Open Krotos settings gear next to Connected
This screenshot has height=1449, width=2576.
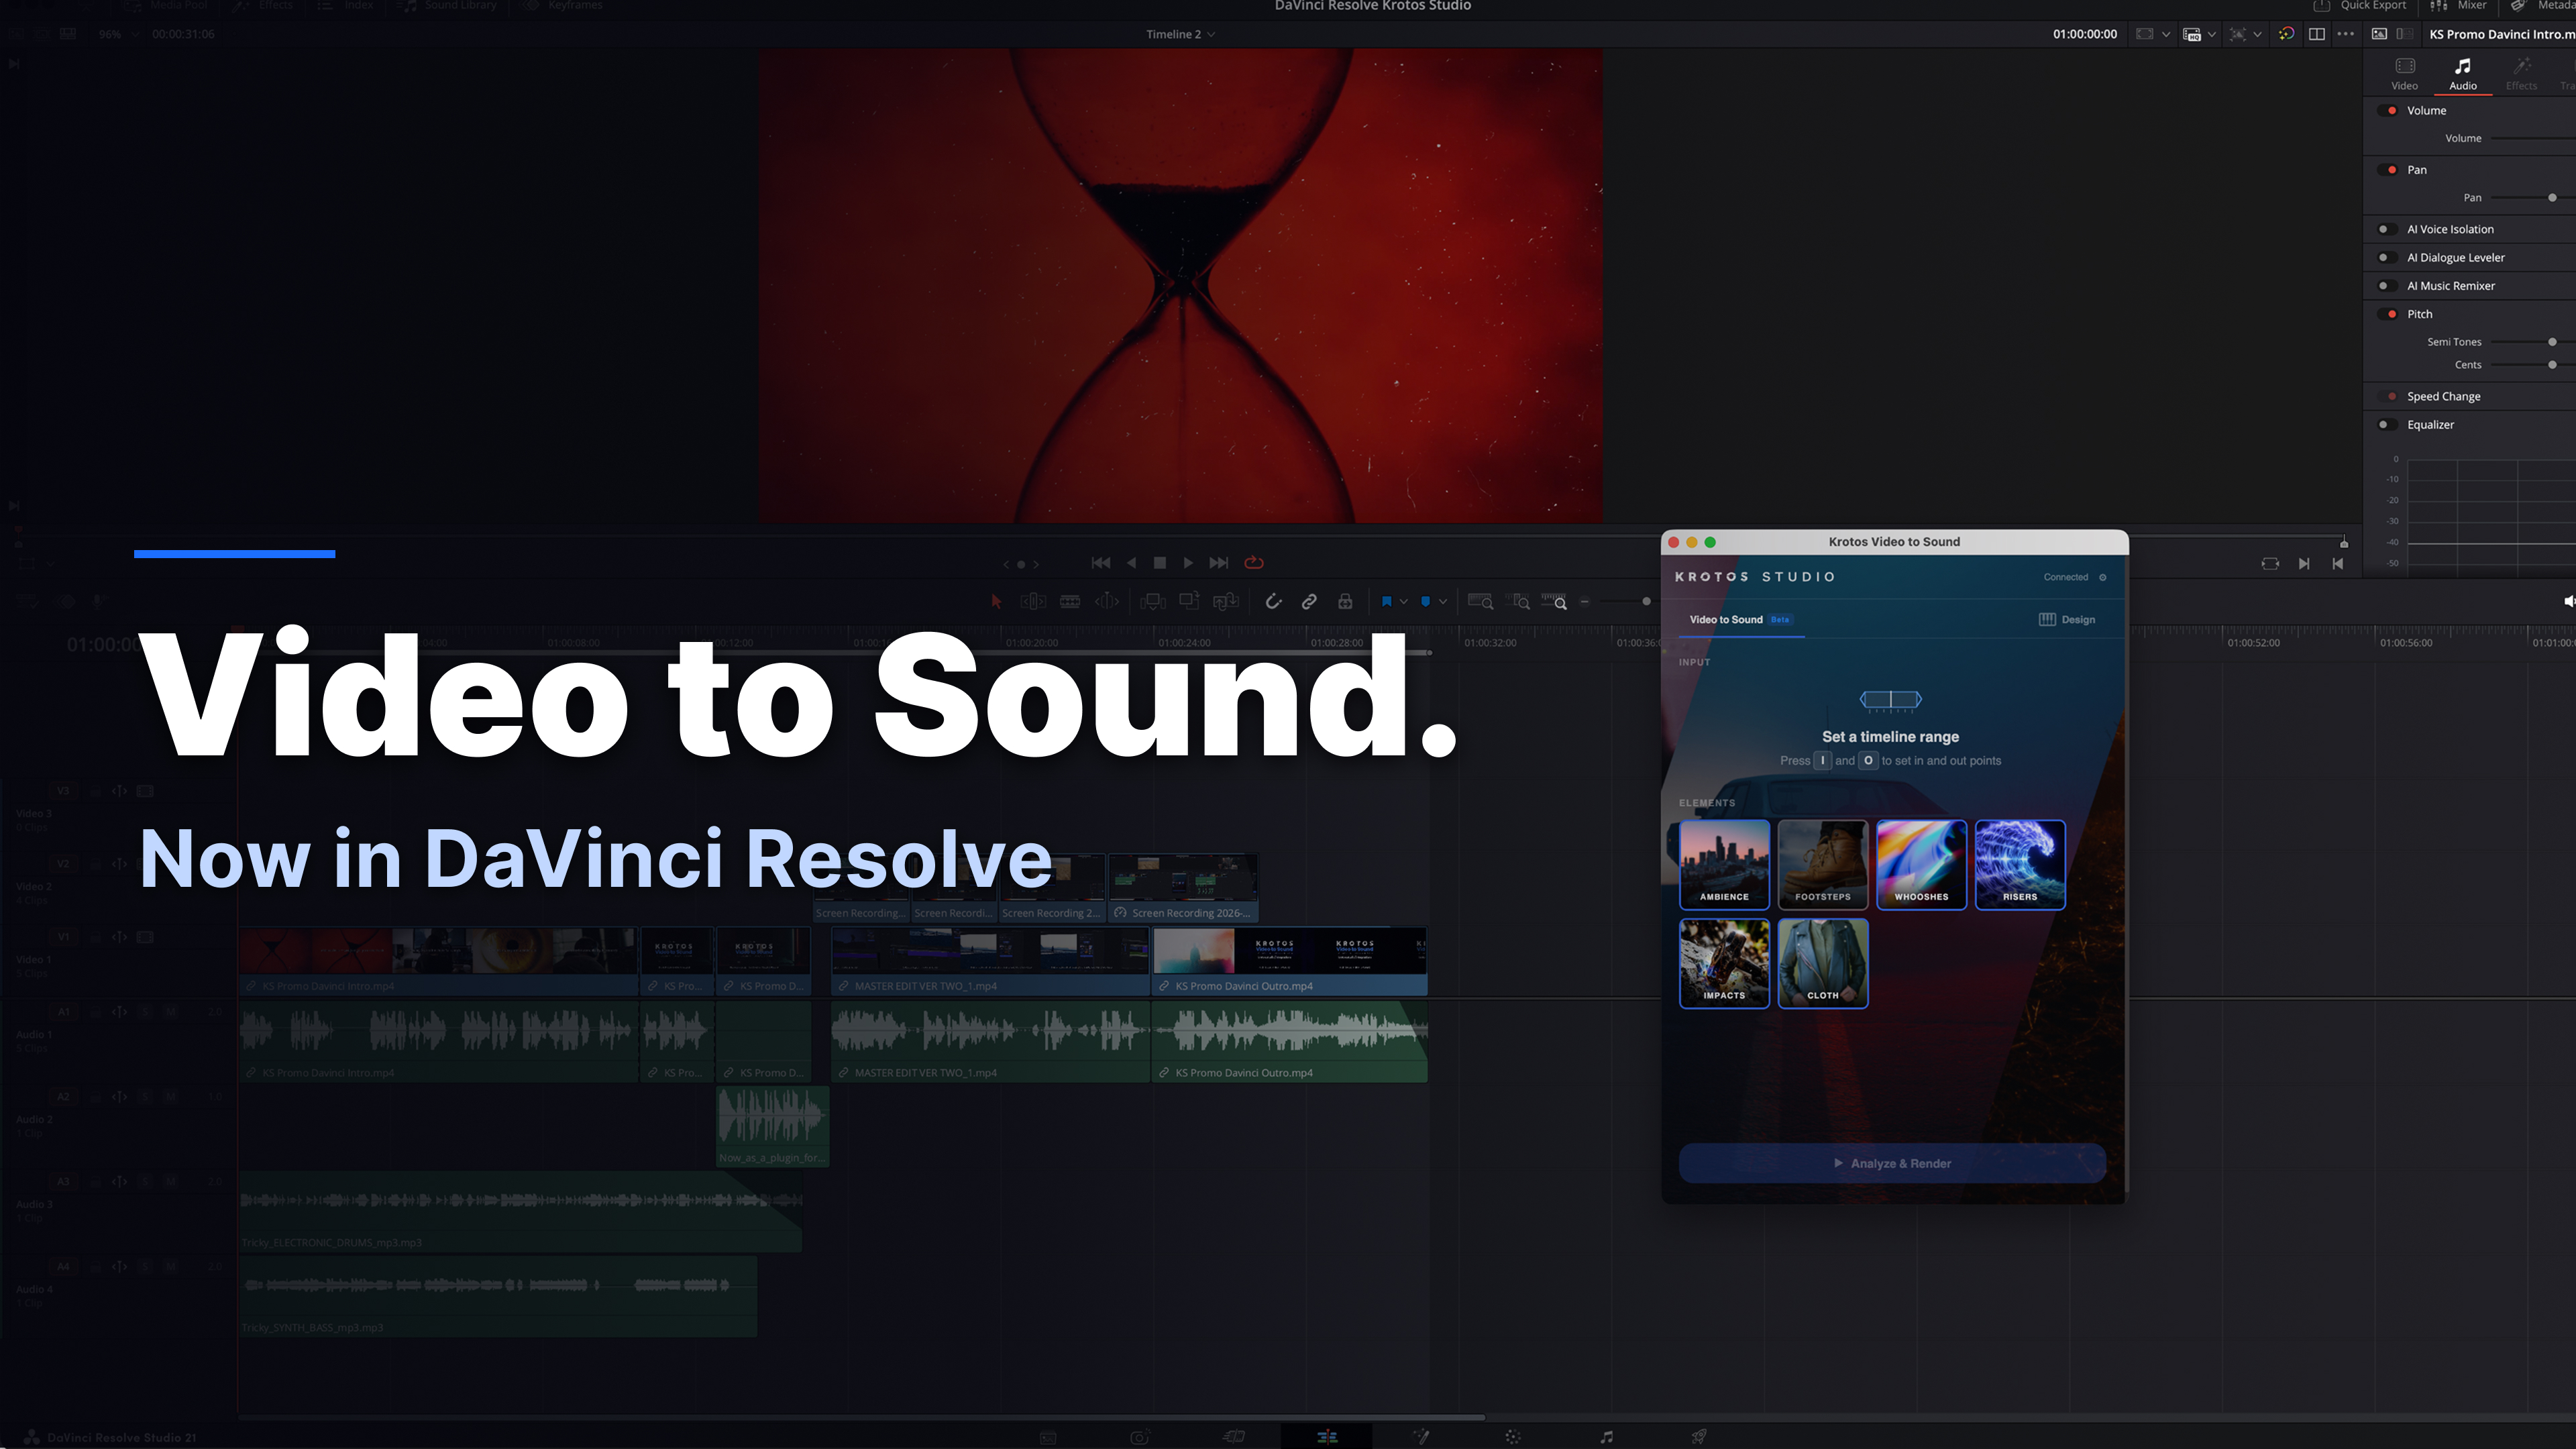pos(2103,577)
